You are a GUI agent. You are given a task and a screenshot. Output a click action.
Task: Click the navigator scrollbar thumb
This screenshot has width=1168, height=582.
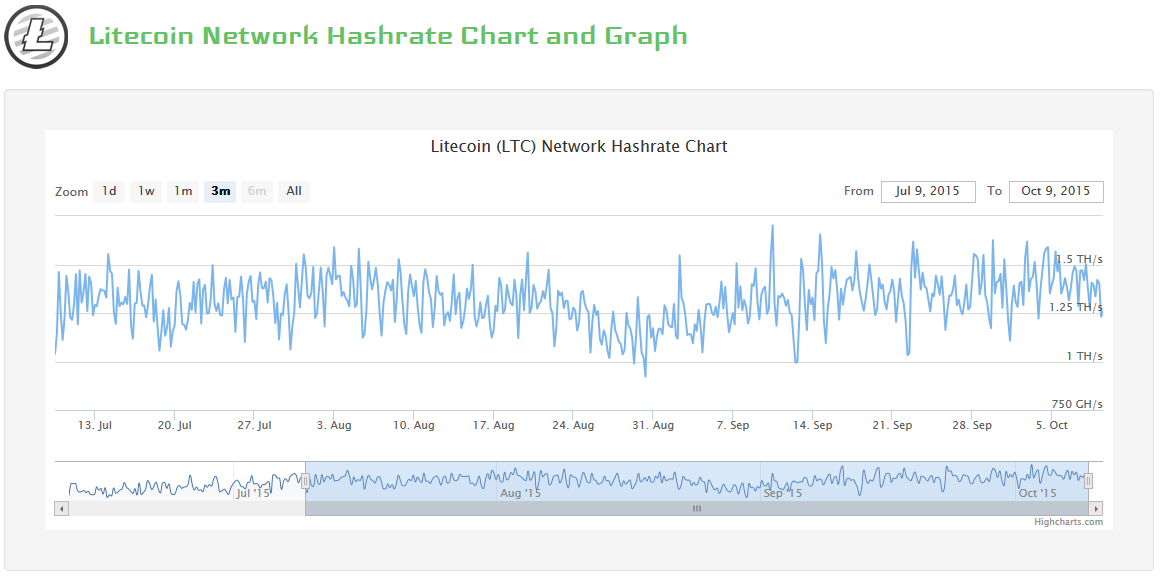[x=696, y=509]
